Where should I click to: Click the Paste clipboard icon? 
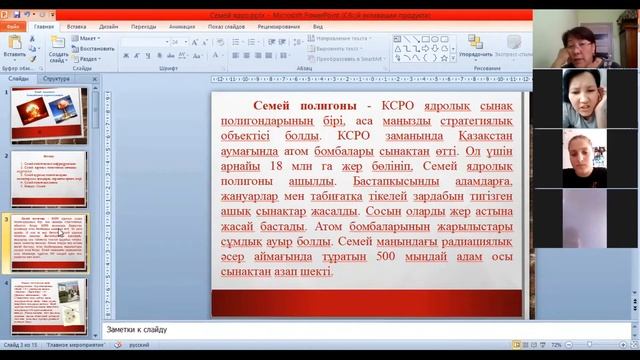click(x=15, y=42)
